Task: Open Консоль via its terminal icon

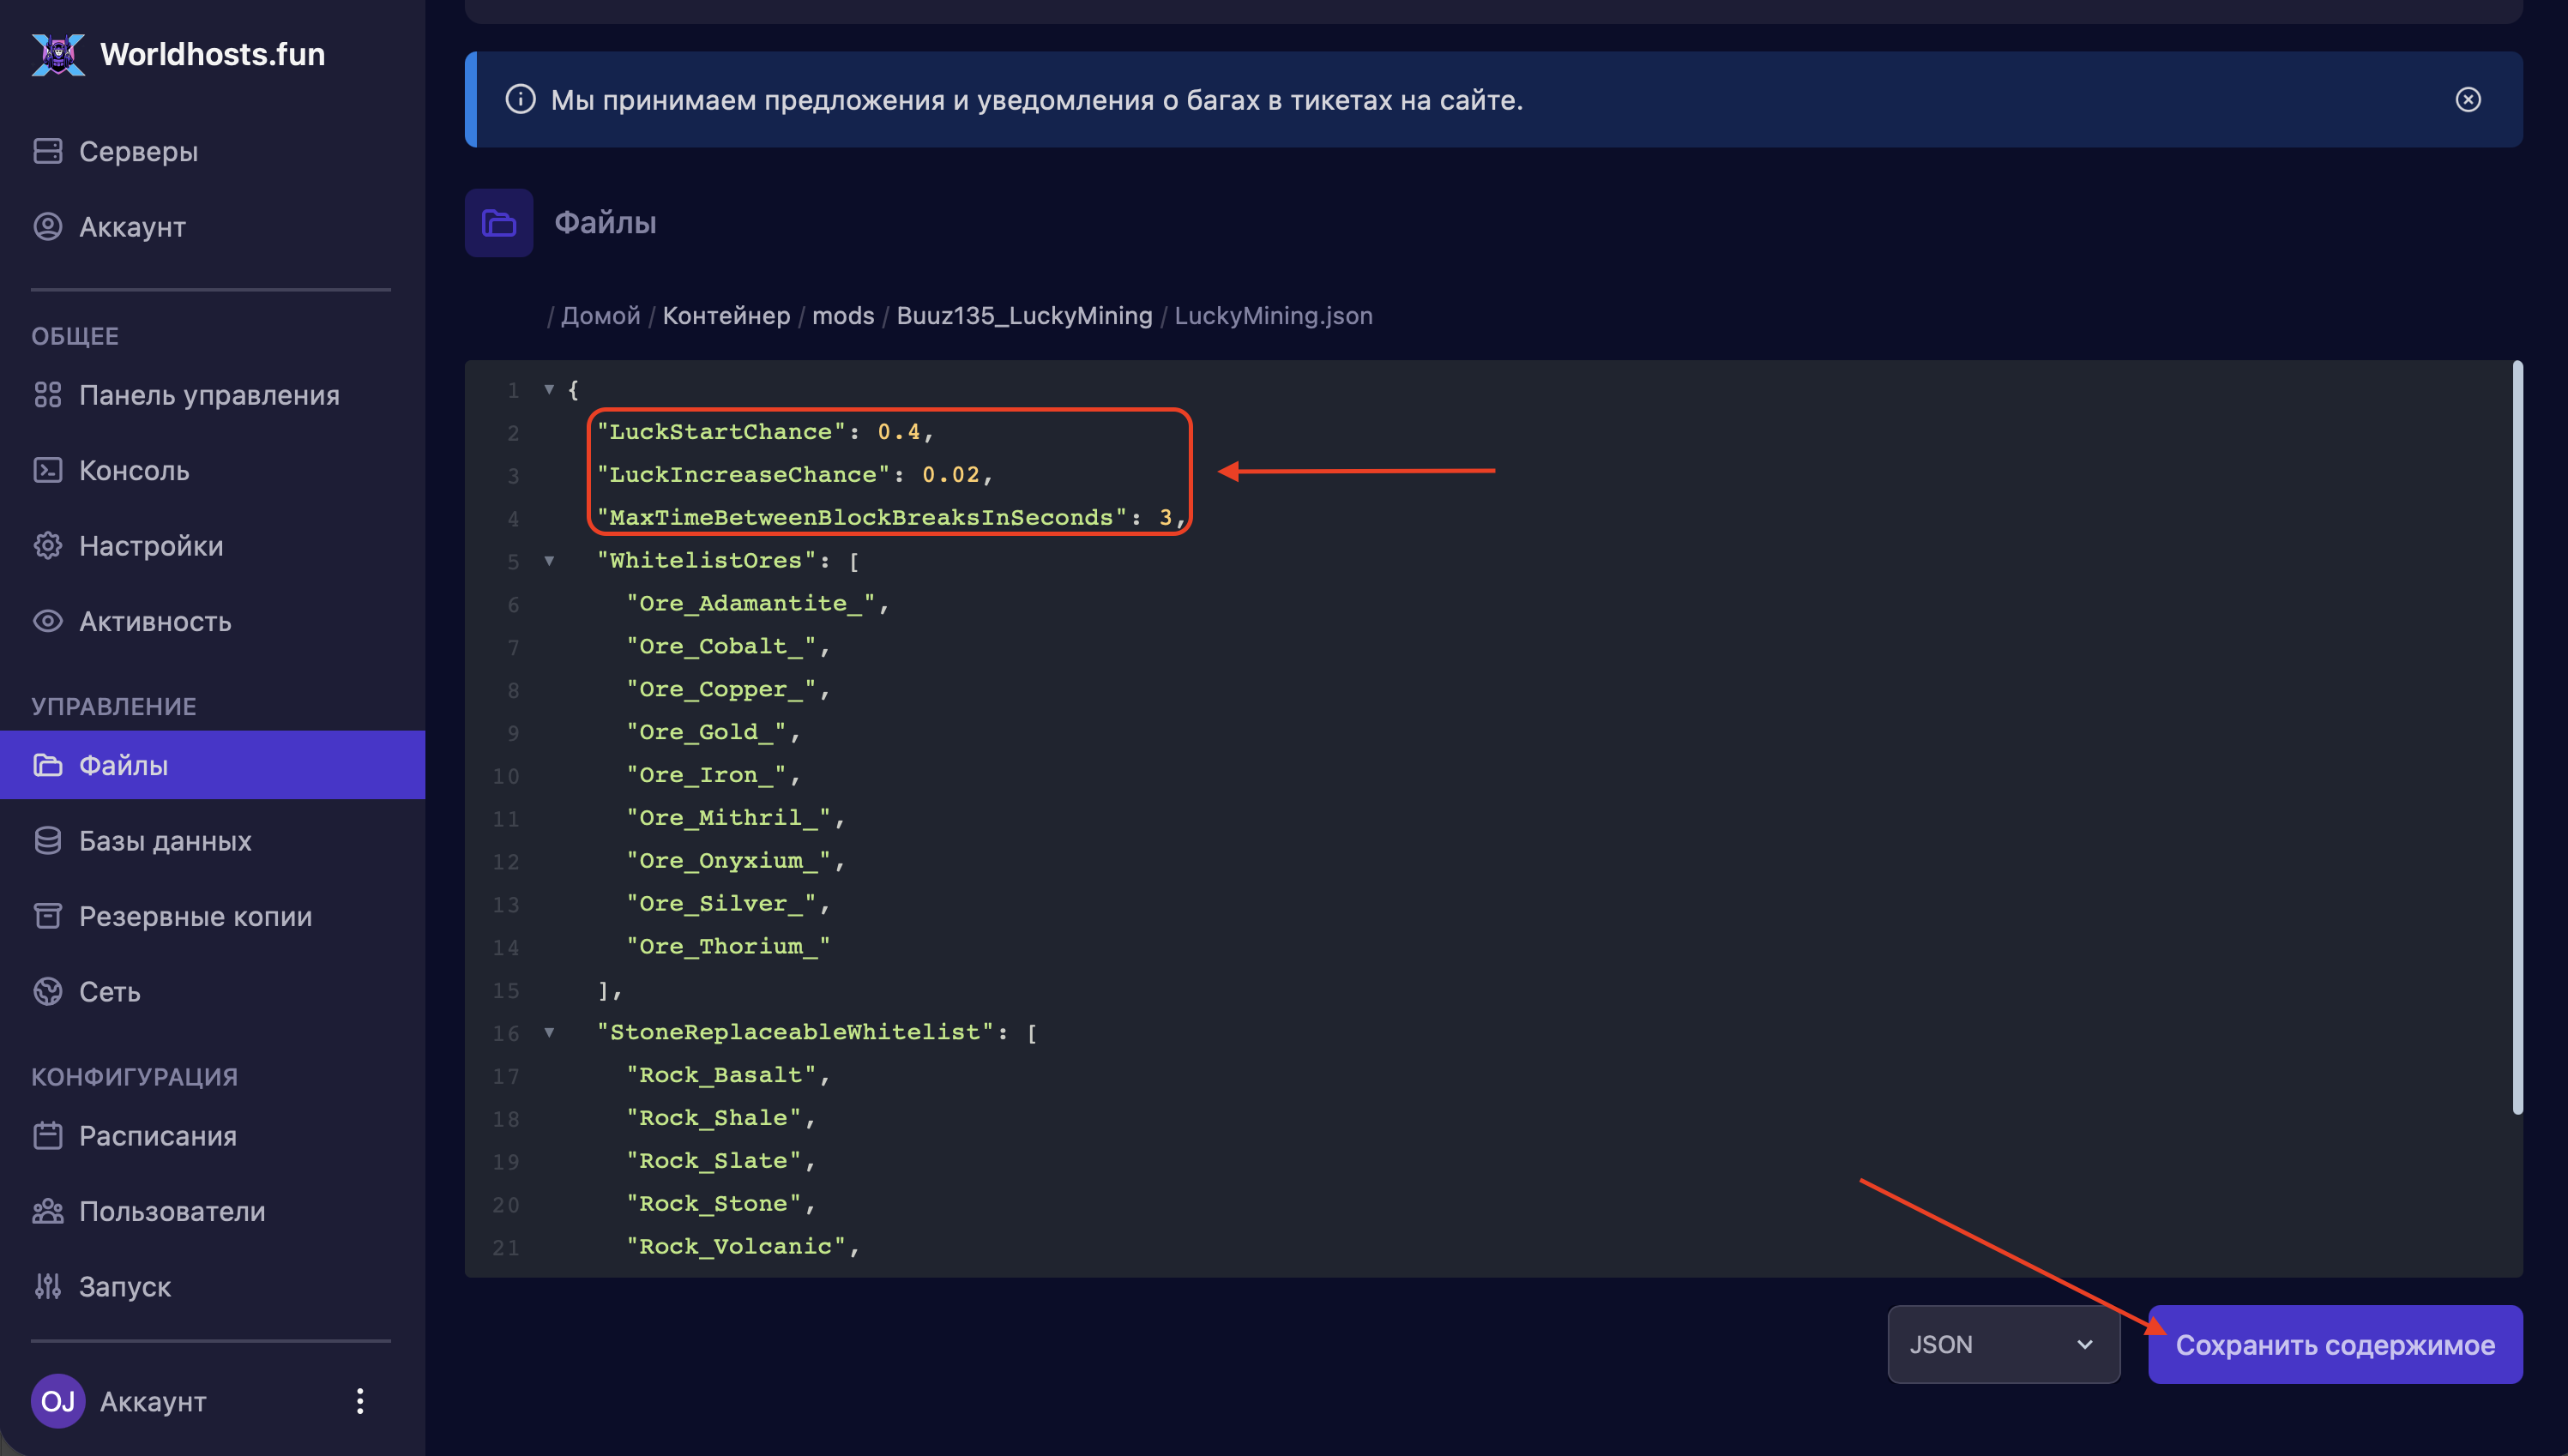Action: tap(47, 470)
